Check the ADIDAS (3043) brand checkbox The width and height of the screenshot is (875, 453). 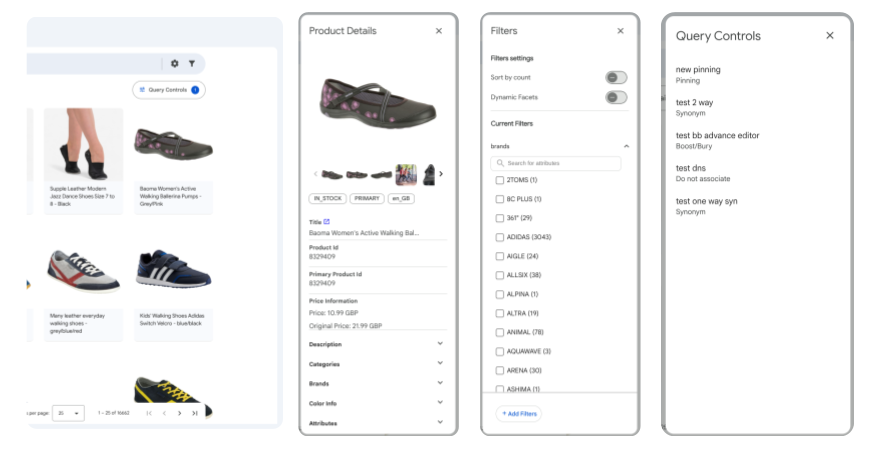[x=500, y=237]
